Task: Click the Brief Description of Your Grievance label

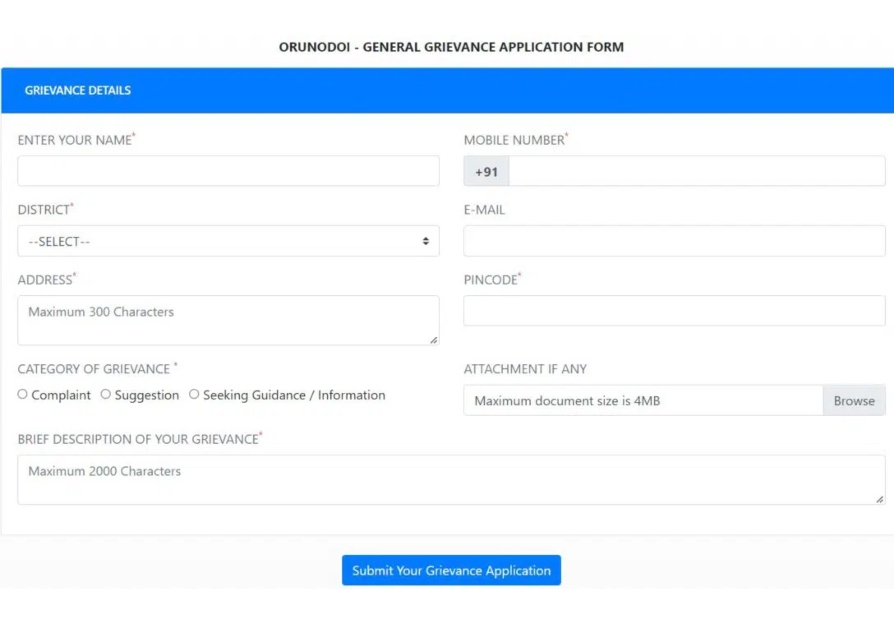Action: pos(138,439)
